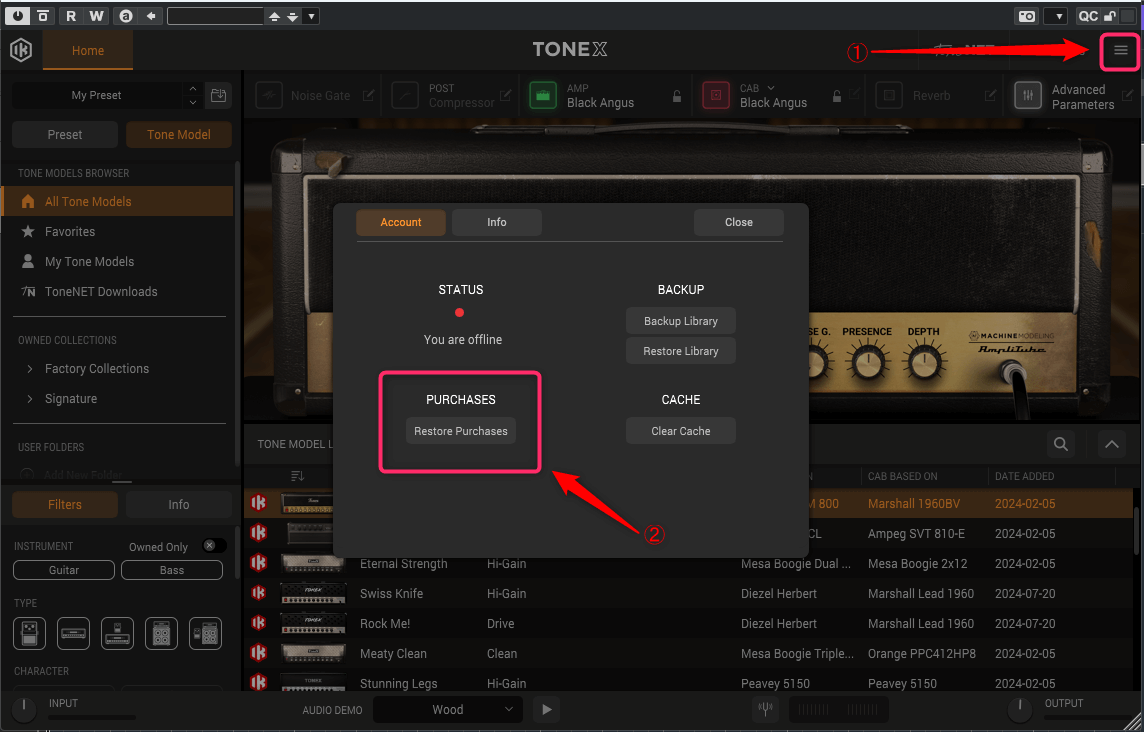Click Restore Purchases button
Screen dimensions: 1144x732
461,431
